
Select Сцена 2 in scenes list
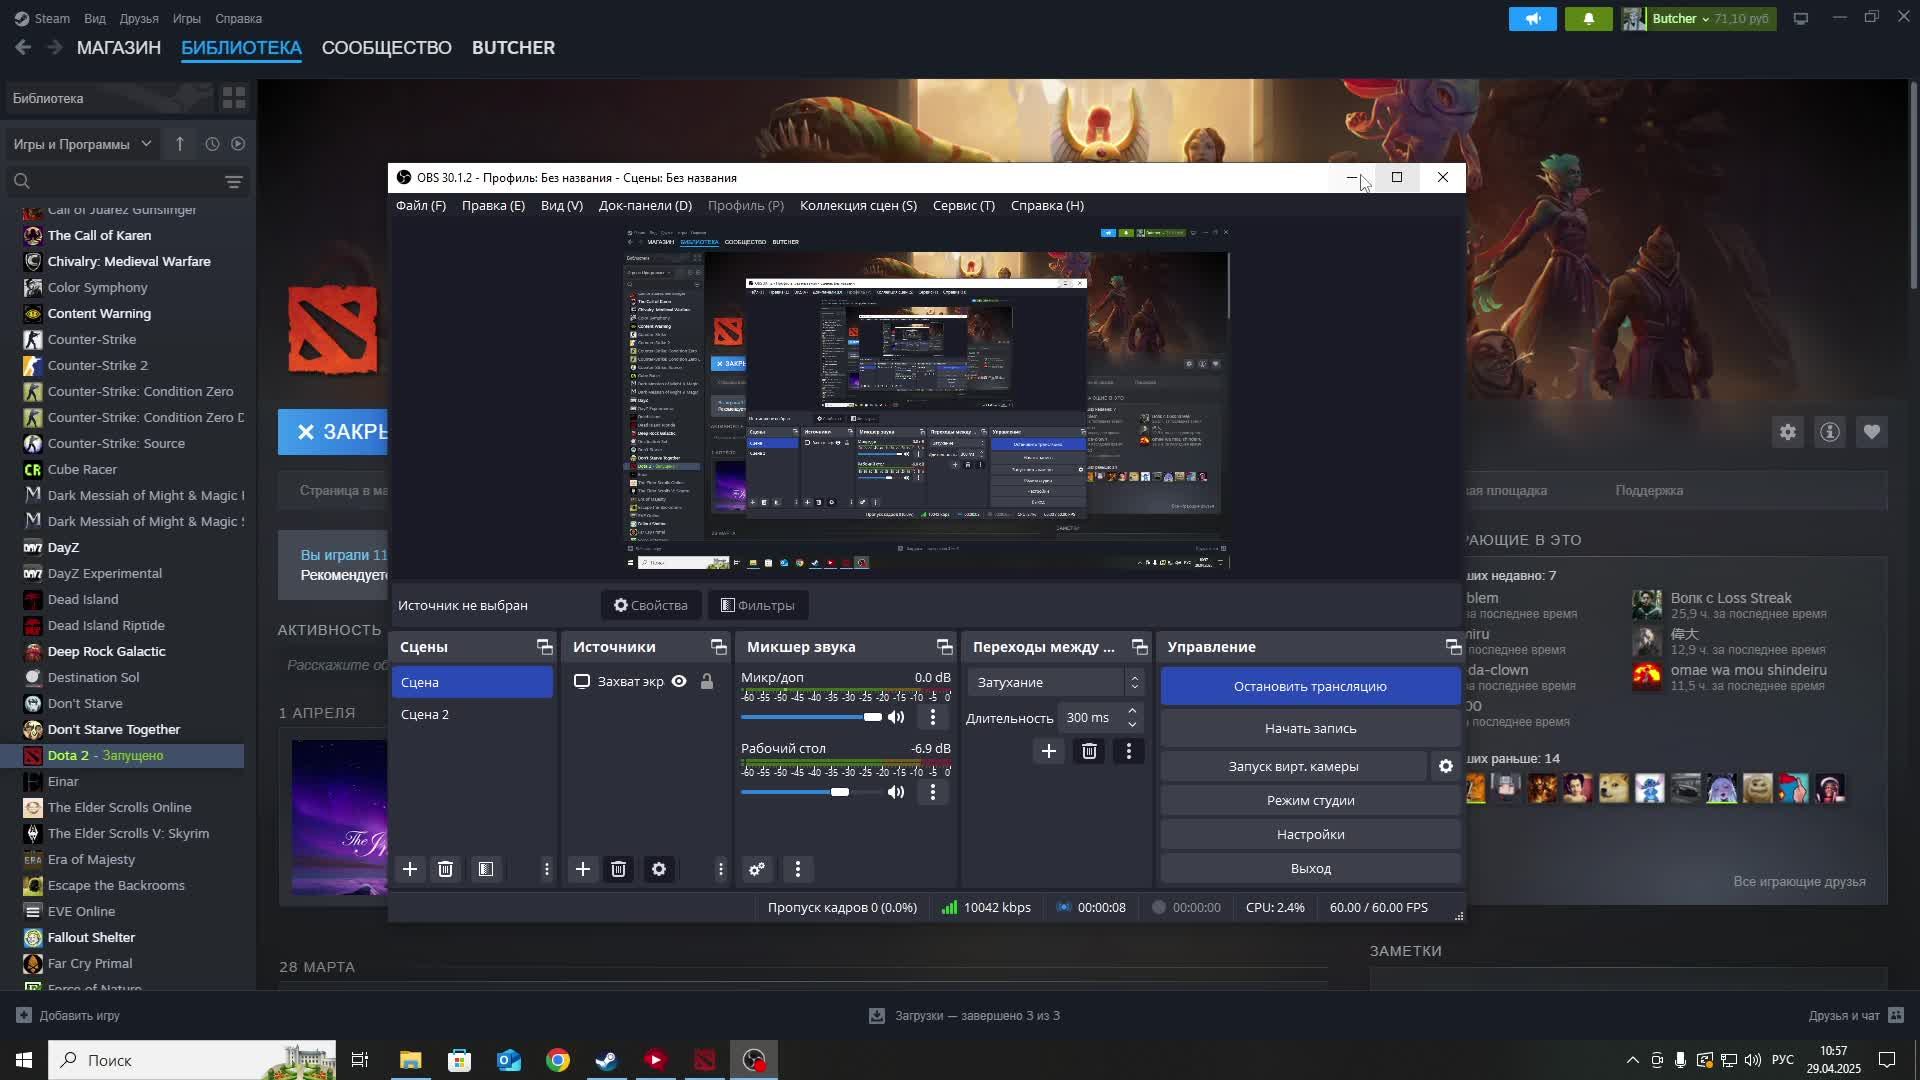point(425,714)
